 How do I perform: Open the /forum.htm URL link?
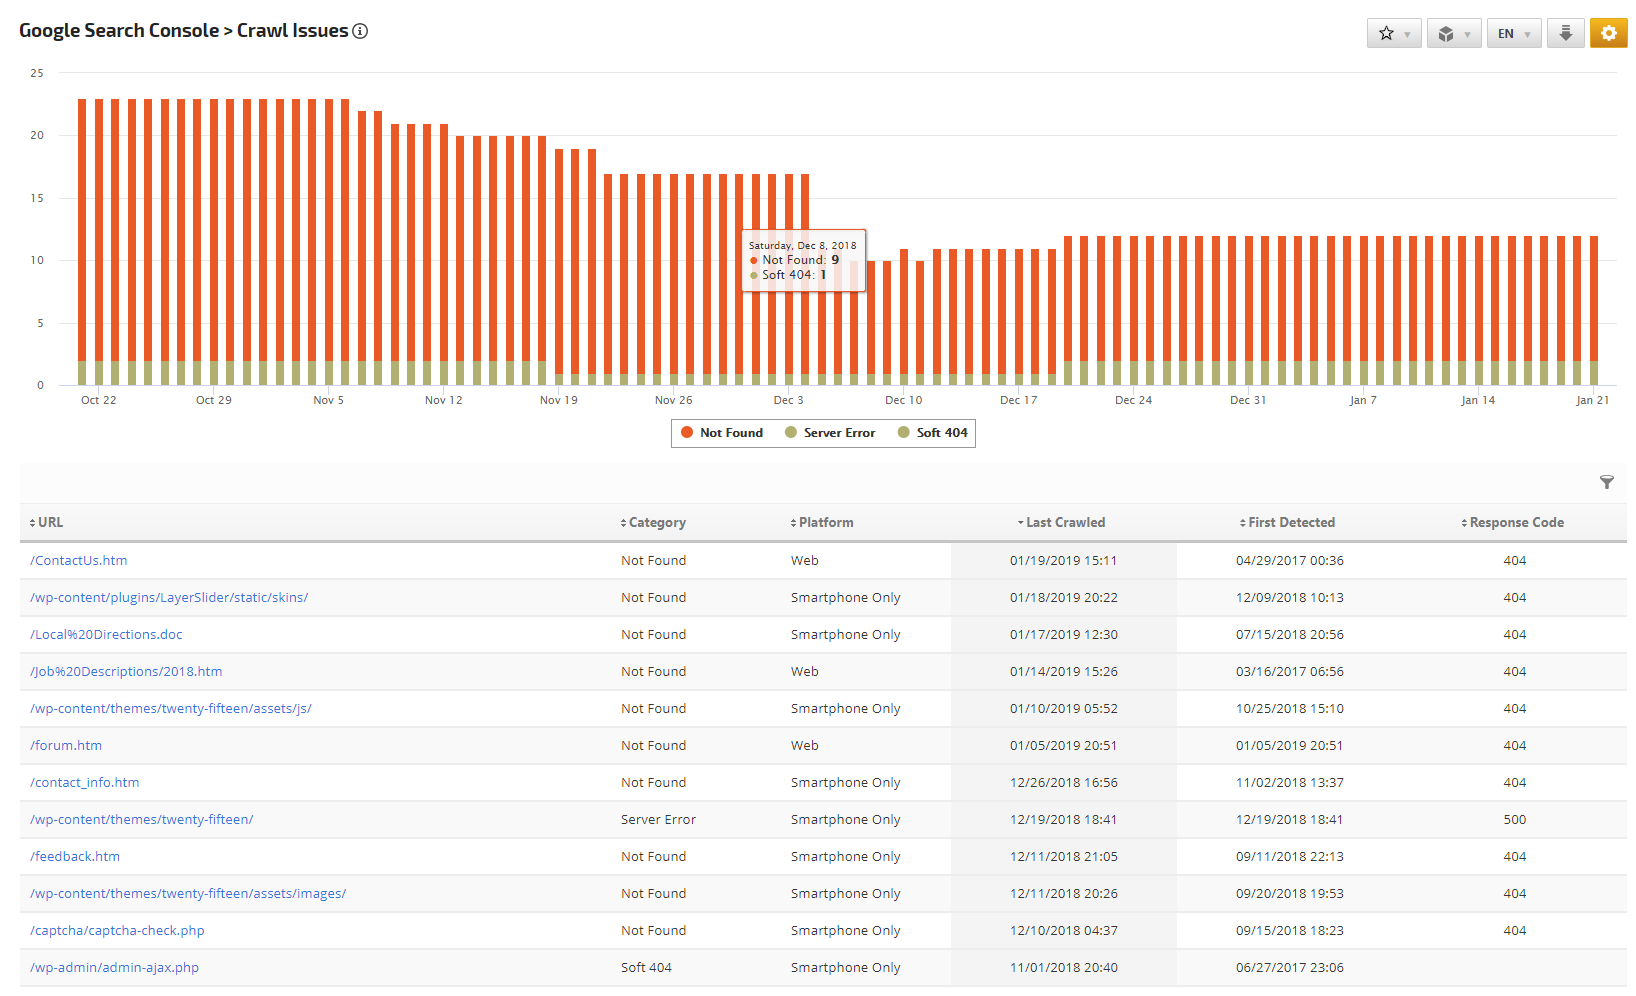point(66,746)
